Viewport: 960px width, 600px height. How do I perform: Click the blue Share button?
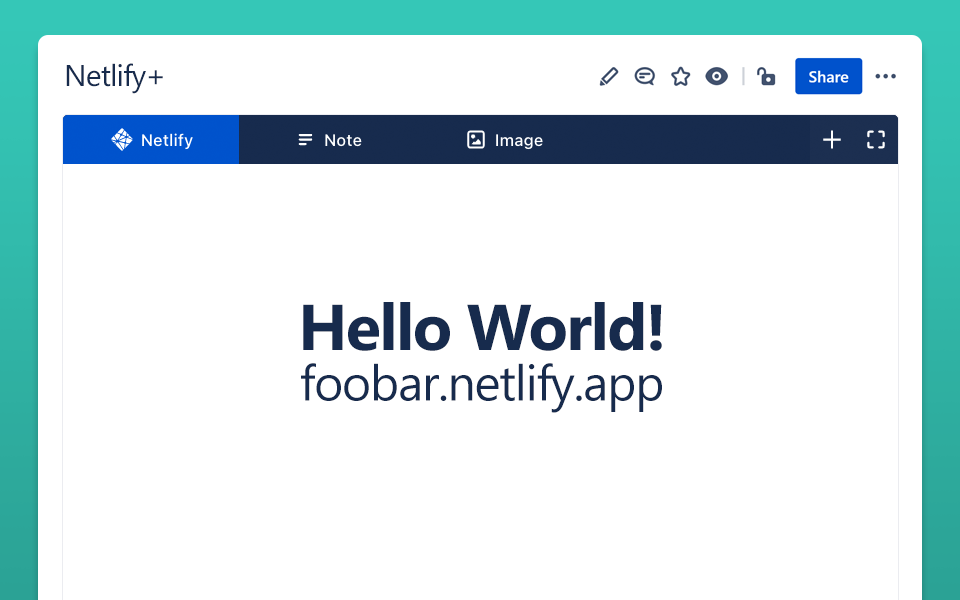click(828, 77)
